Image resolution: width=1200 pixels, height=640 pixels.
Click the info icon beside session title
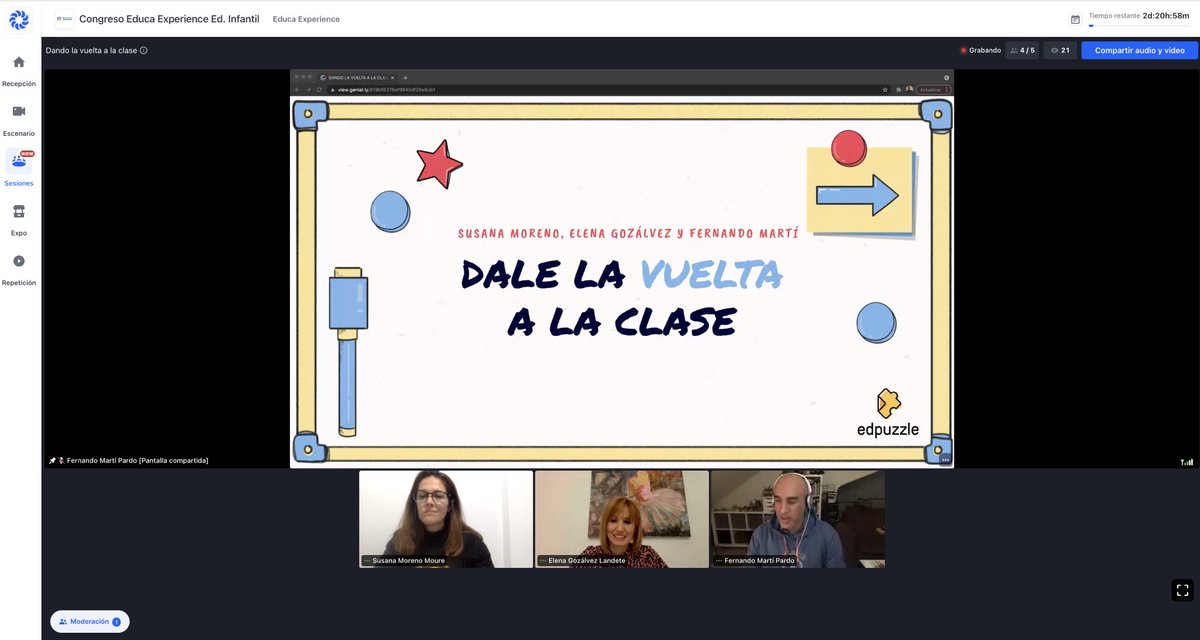coord(144,50)
